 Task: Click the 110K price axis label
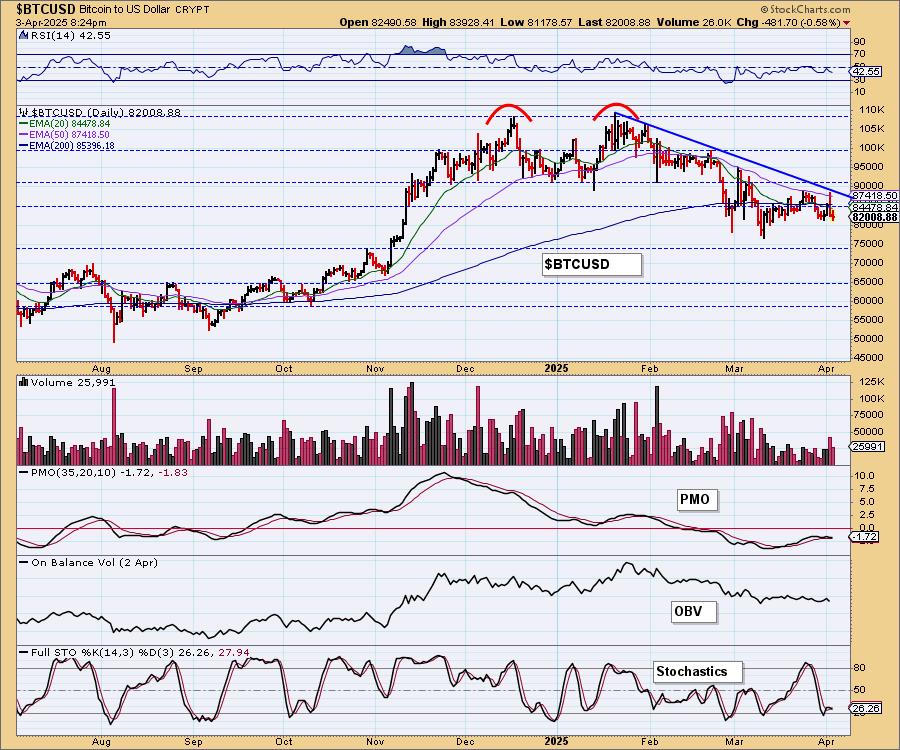point(872,110)
